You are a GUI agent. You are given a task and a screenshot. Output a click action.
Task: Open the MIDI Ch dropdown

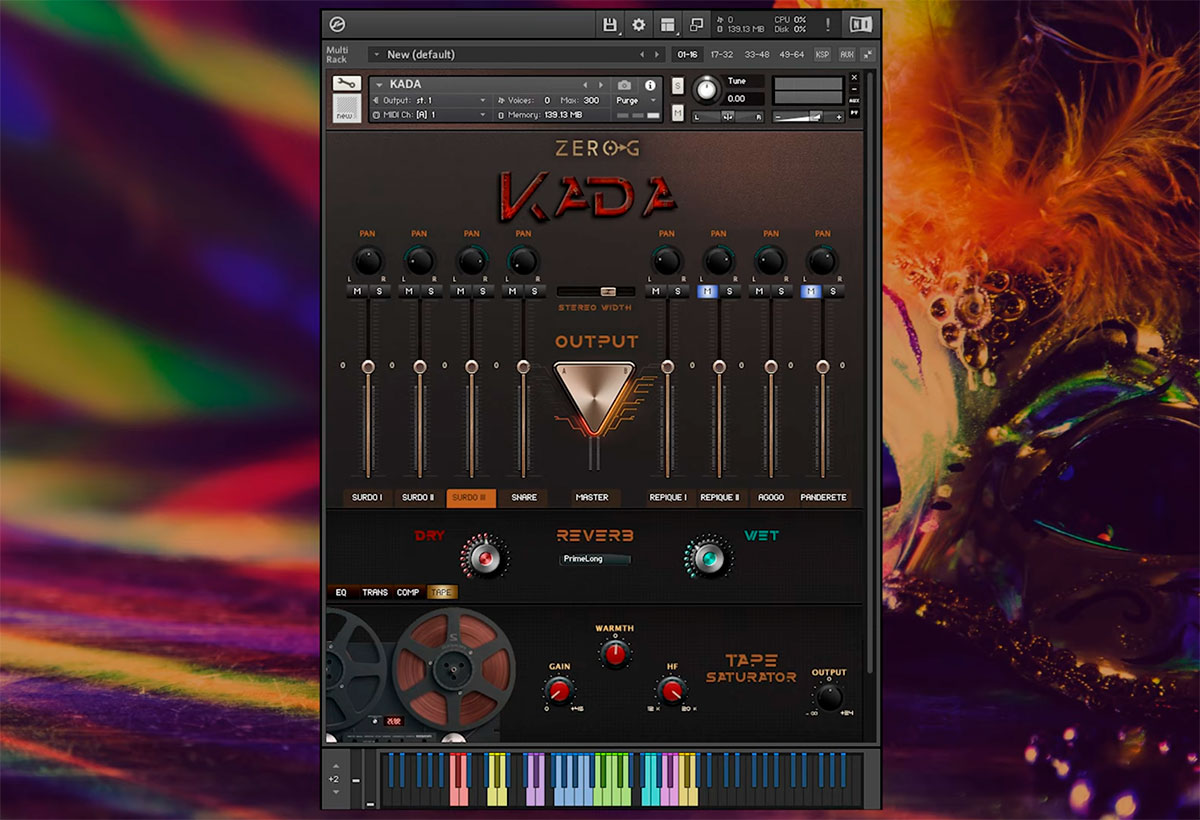[430, 115]
